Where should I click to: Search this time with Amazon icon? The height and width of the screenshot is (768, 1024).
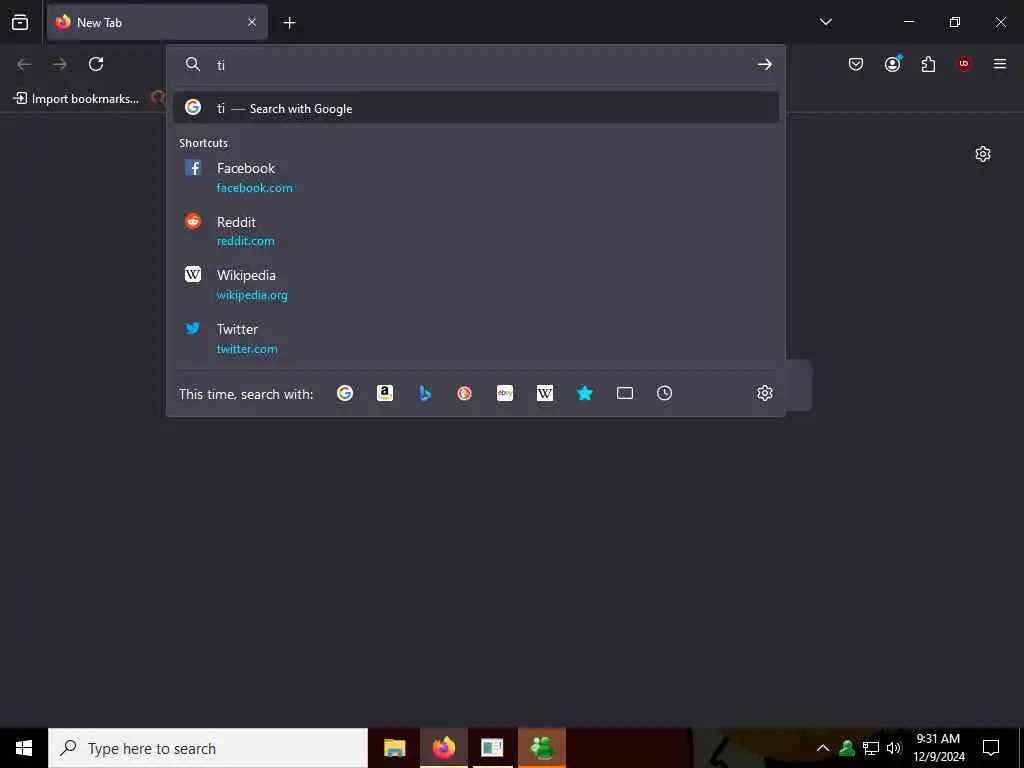(385, 393)
